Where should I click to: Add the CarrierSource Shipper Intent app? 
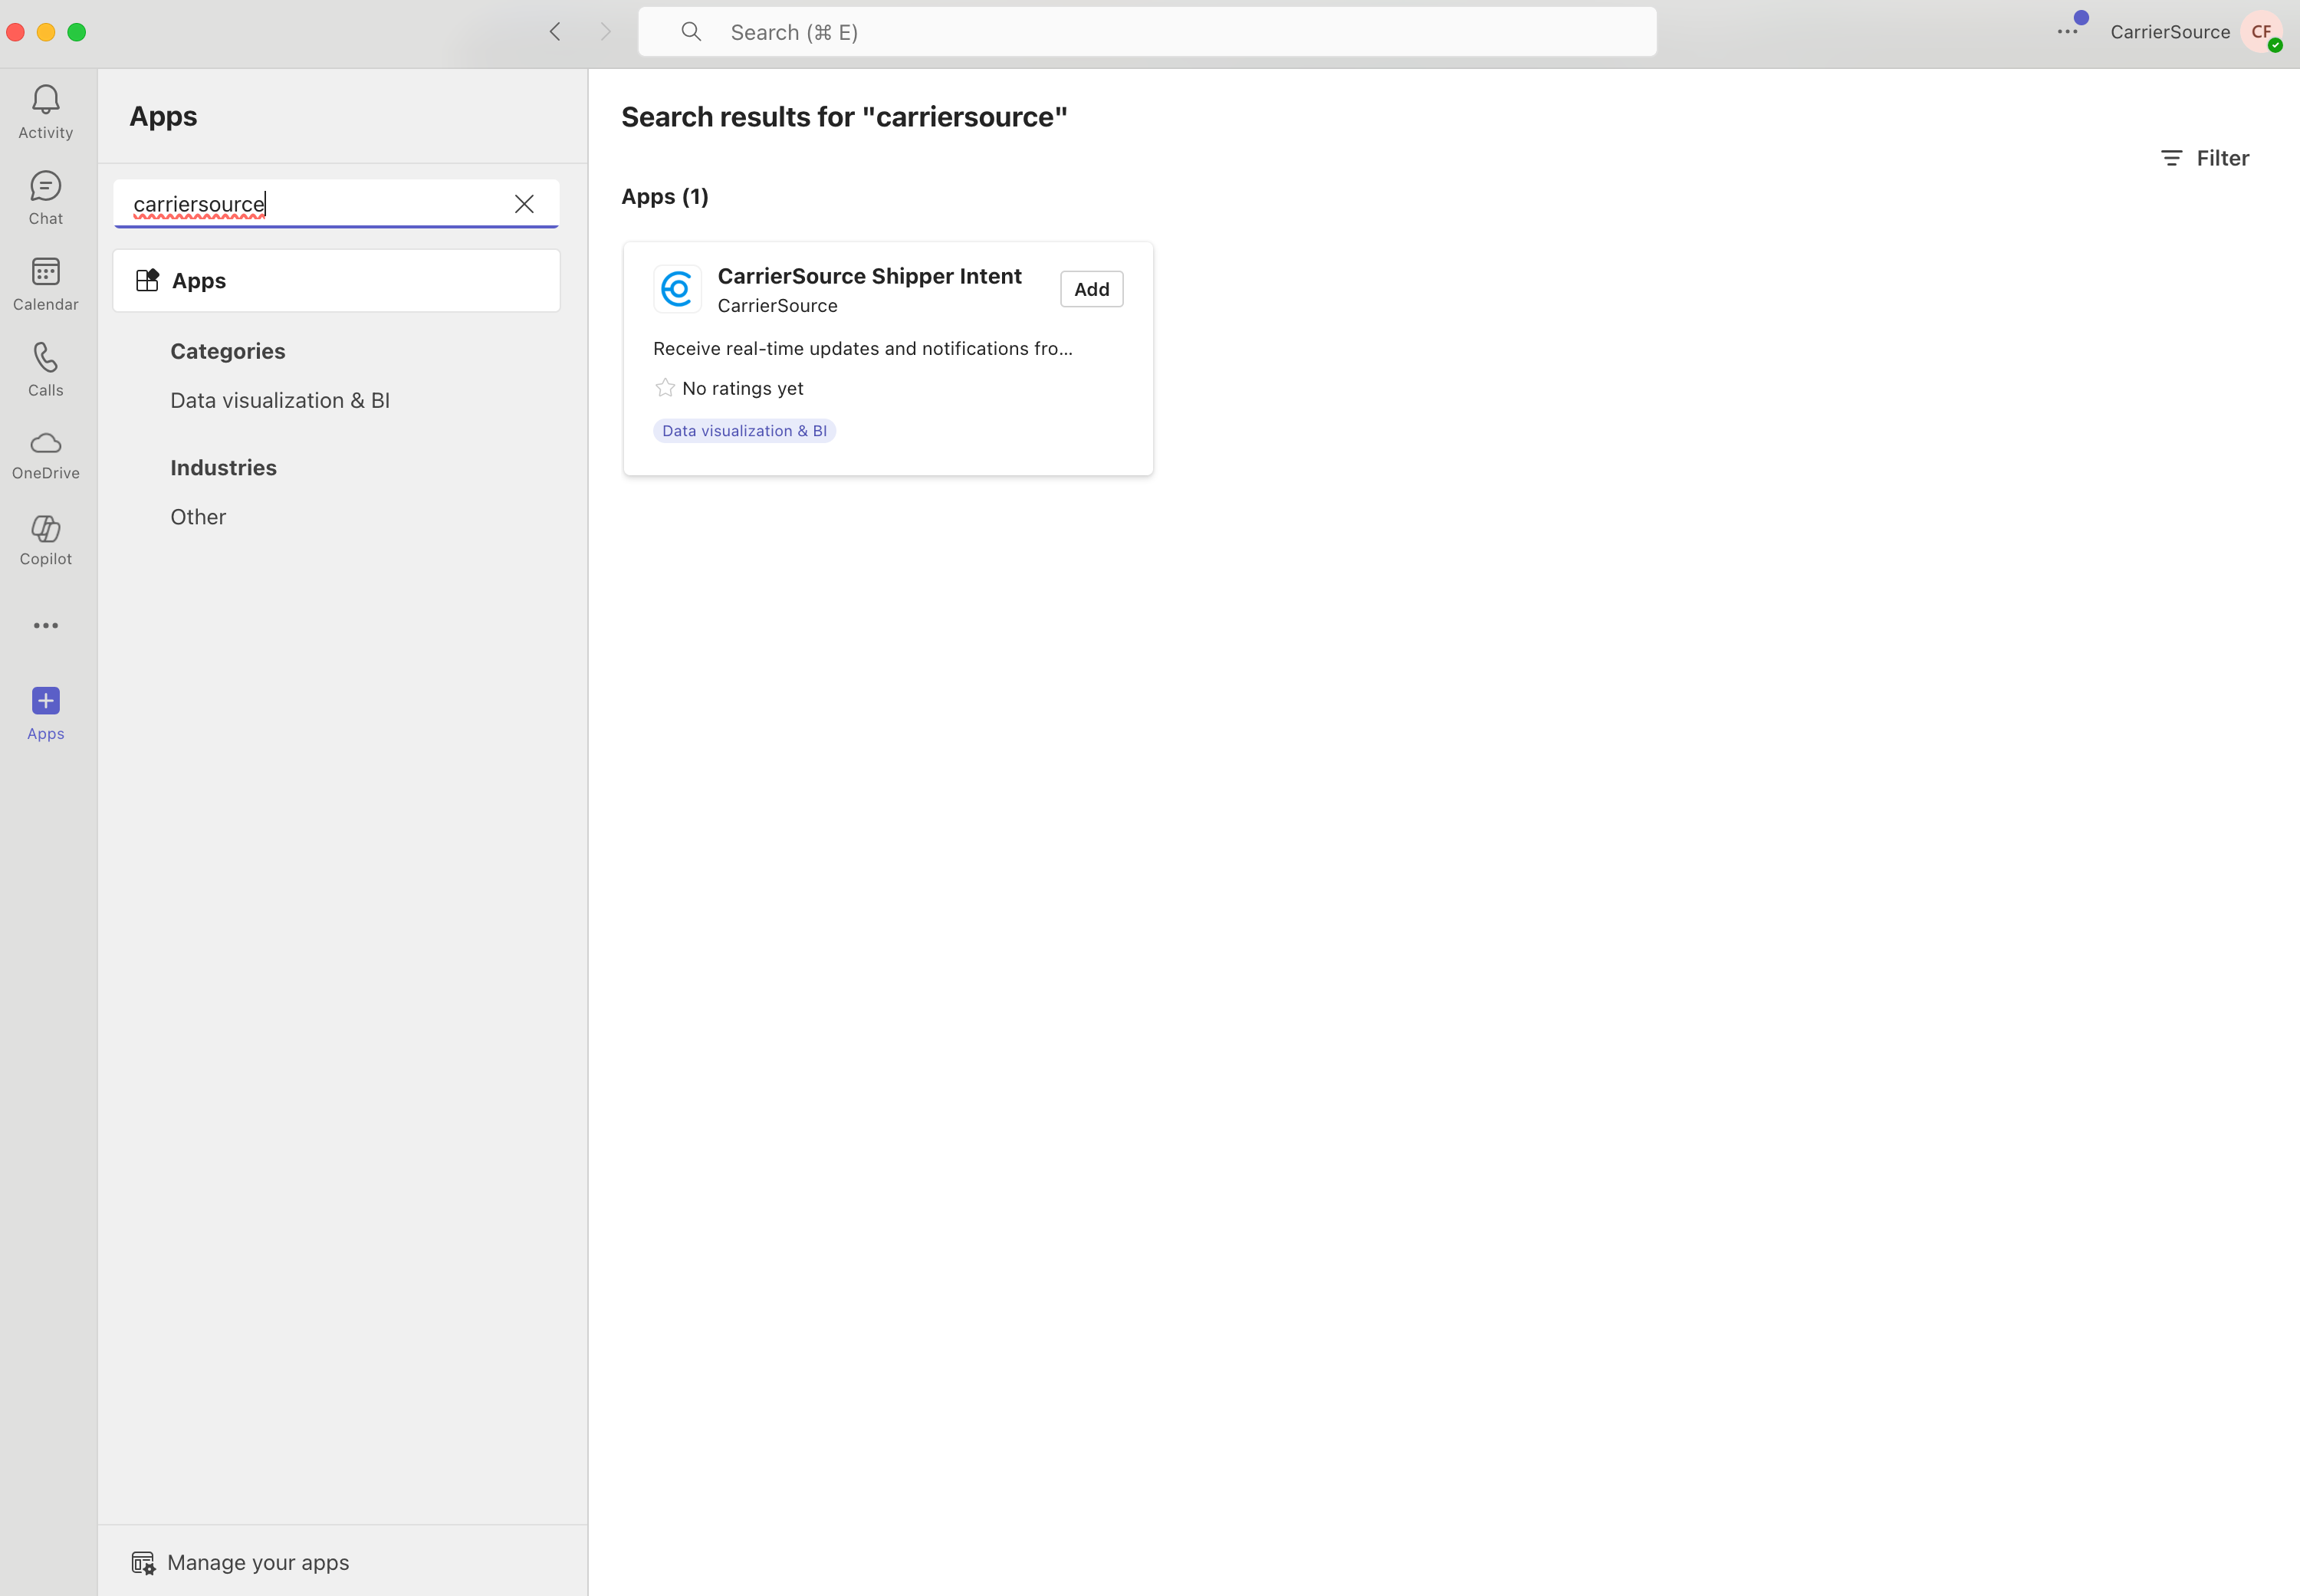1091,289
